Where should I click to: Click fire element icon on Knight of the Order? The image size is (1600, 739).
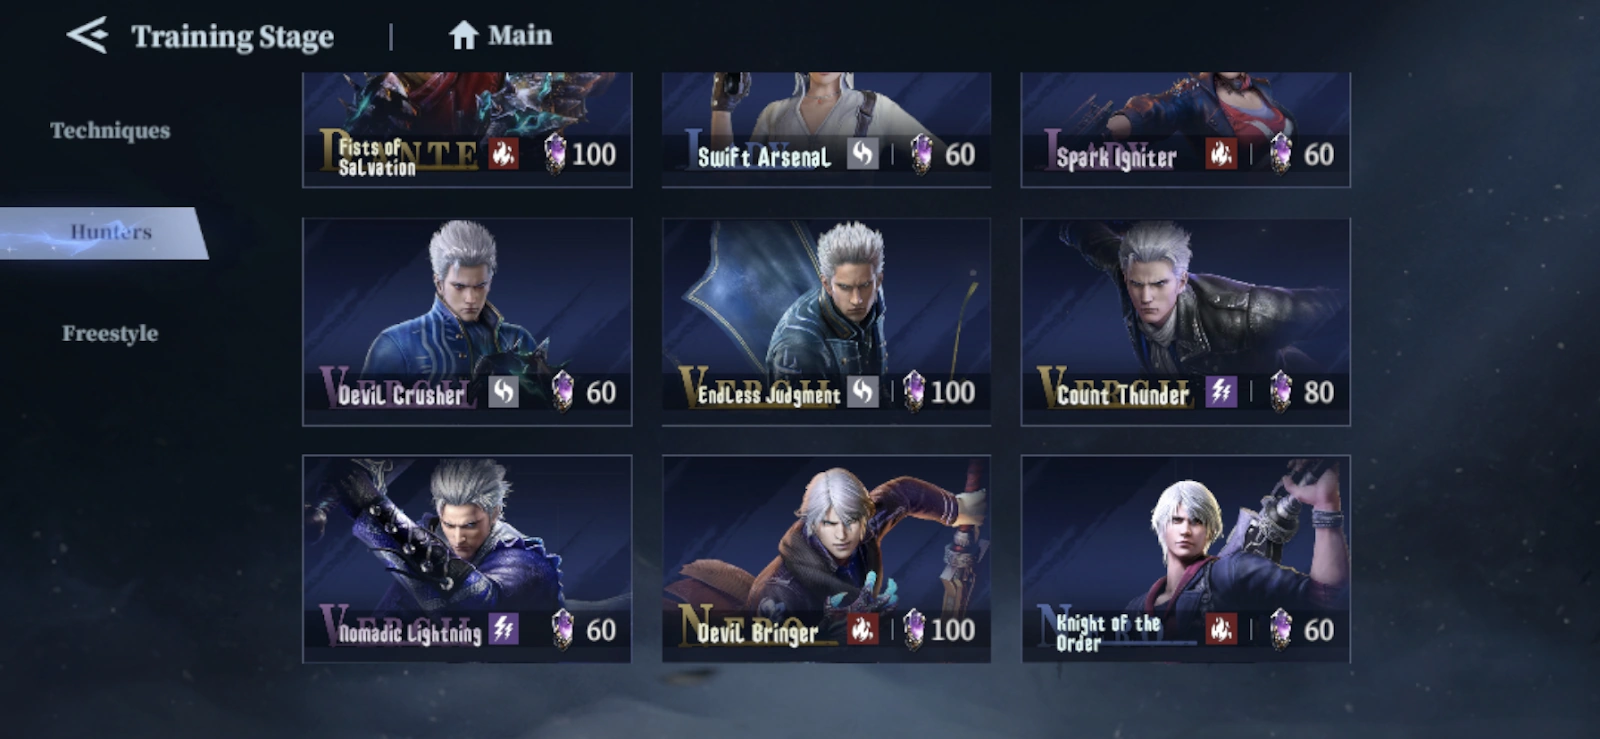(x=1221, y=629)
